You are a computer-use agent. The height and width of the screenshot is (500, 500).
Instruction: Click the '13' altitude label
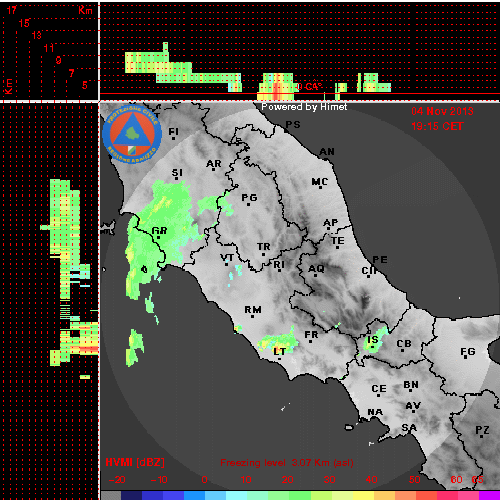coord(37,35)
